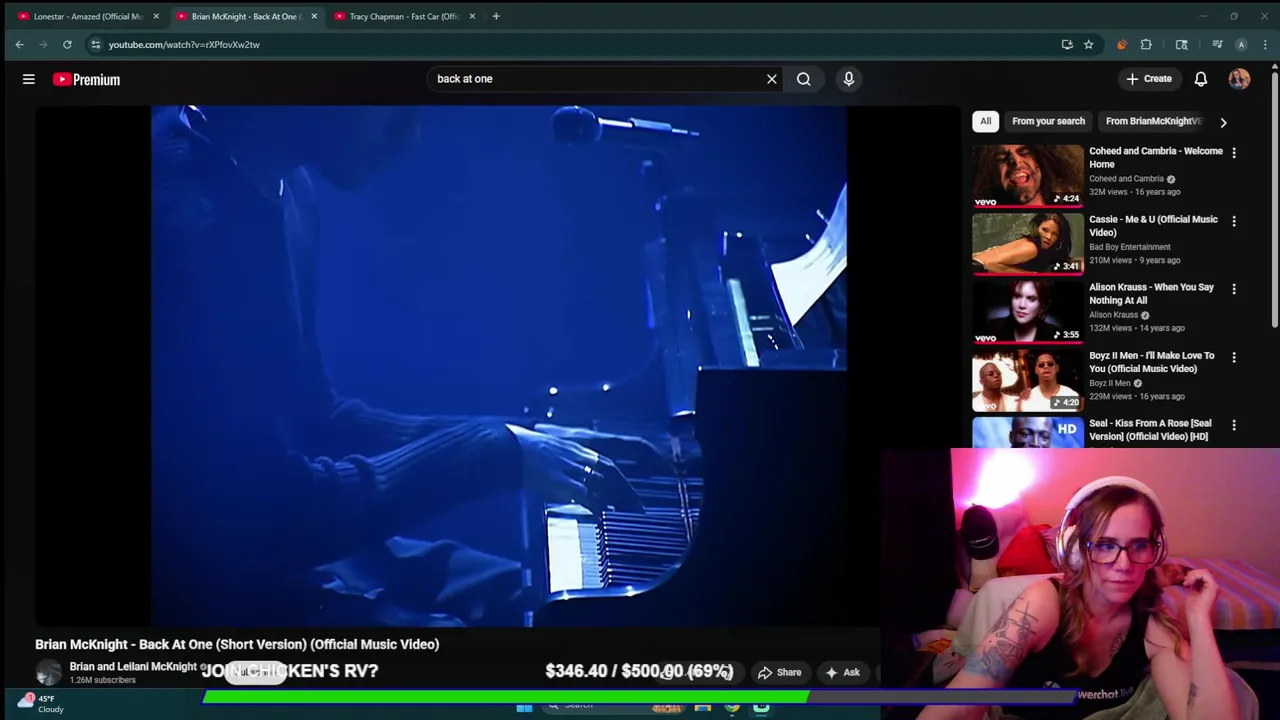
Task: Click the Share button below the video
Action: (x=779, y=673)
